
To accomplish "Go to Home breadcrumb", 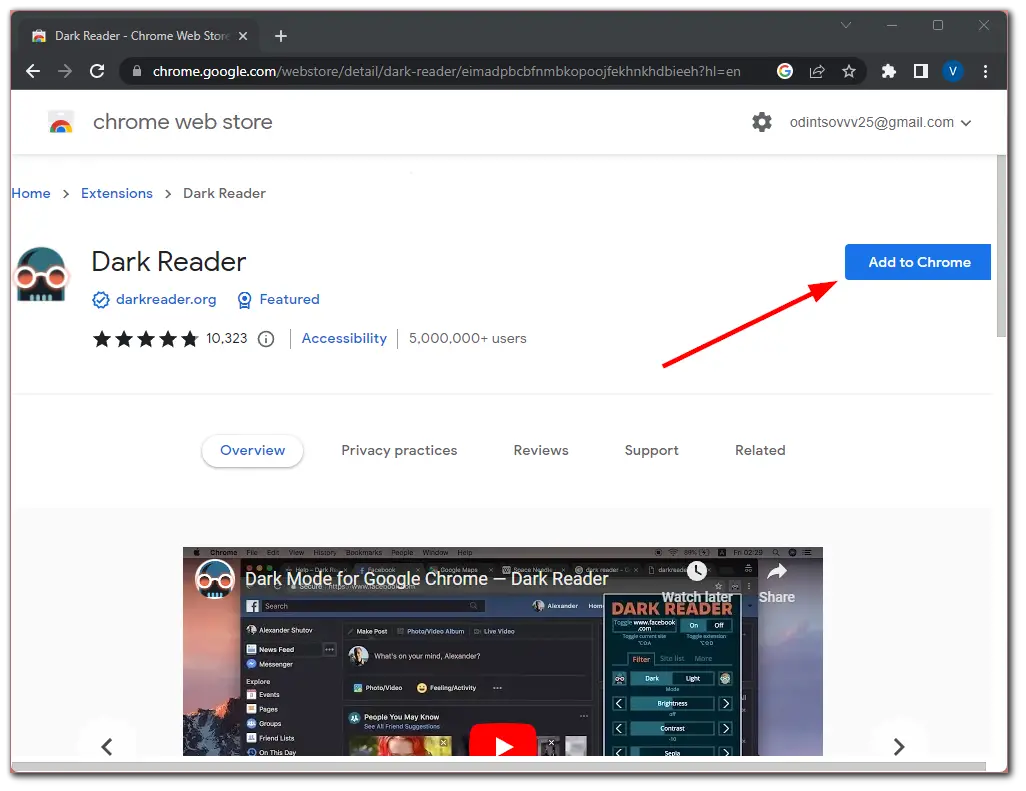I will 31,194.
